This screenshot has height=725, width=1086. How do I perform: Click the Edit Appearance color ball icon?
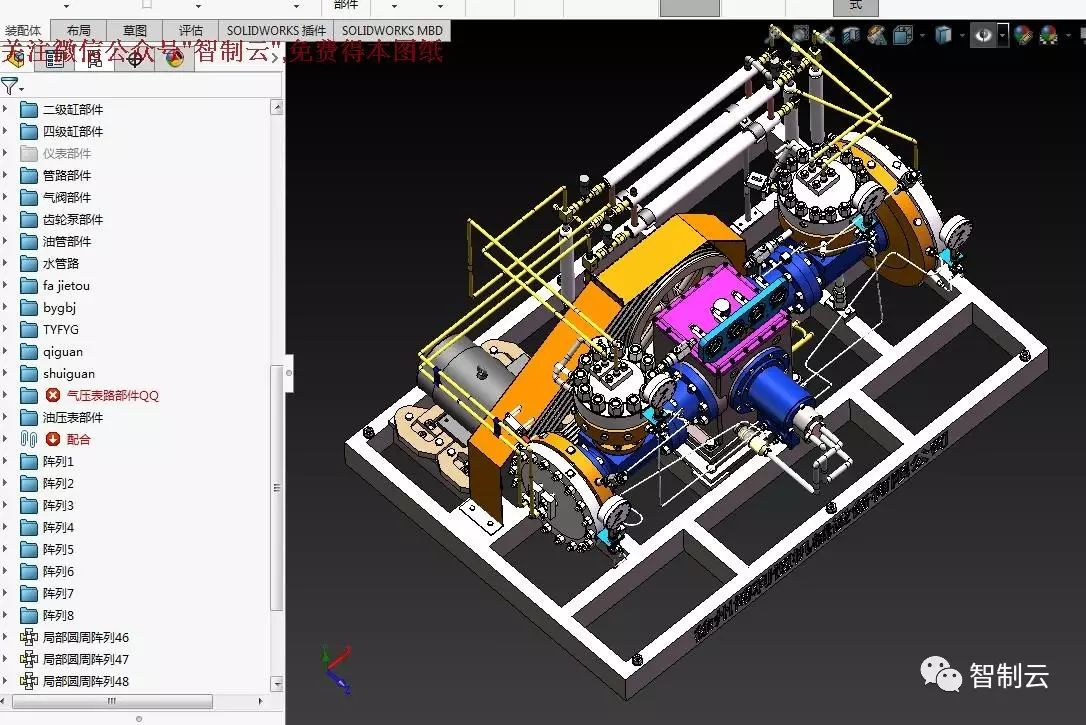[x=1022, y=35]
